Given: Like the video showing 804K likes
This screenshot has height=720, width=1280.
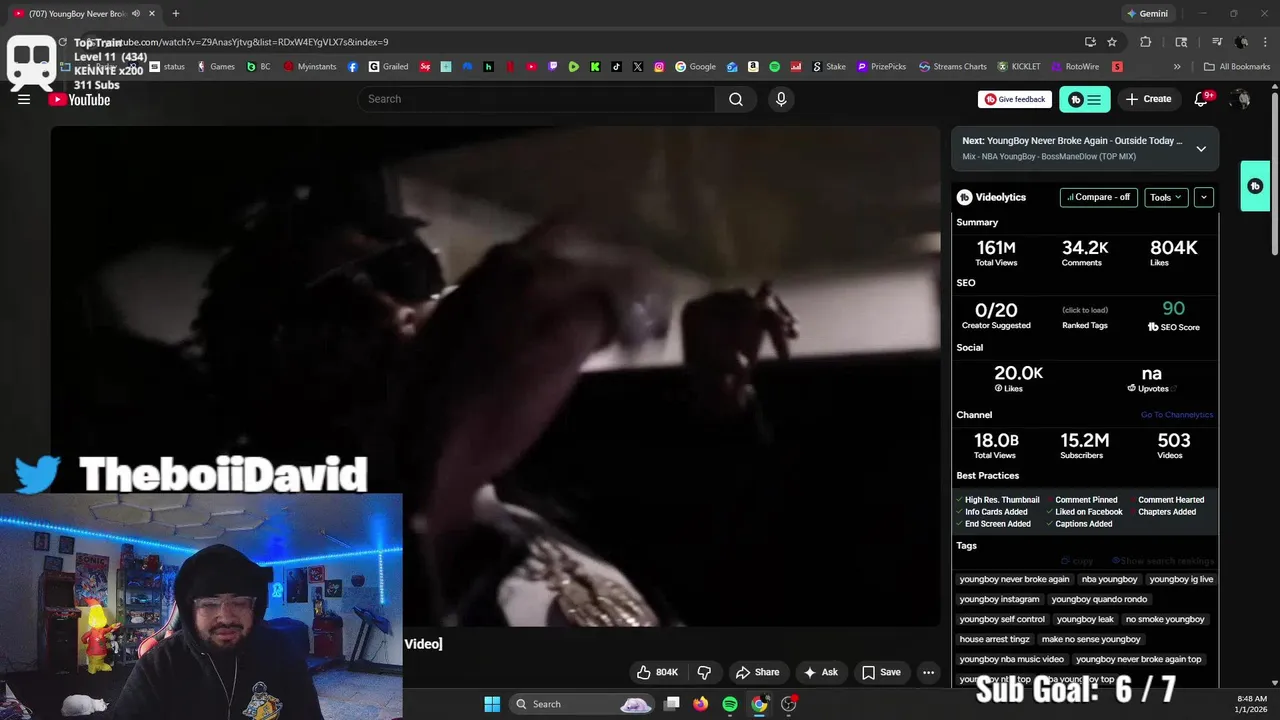Looking at the screenshot, I should click(x=658, y=672).
